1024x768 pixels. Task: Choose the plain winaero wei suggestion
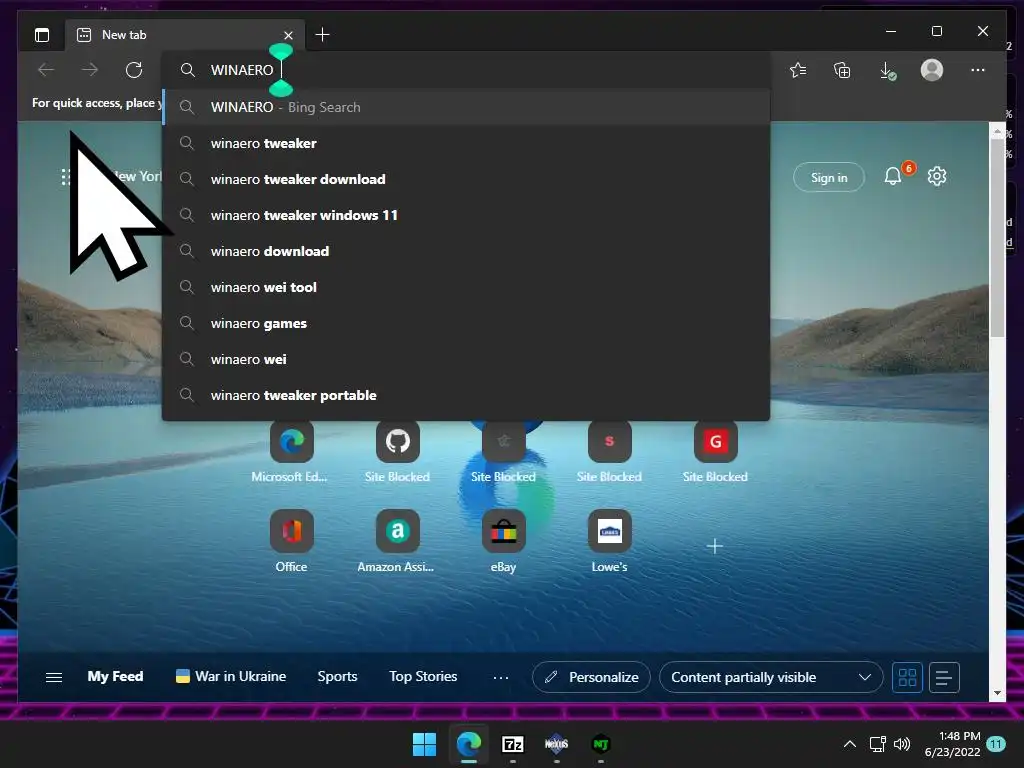466,359
